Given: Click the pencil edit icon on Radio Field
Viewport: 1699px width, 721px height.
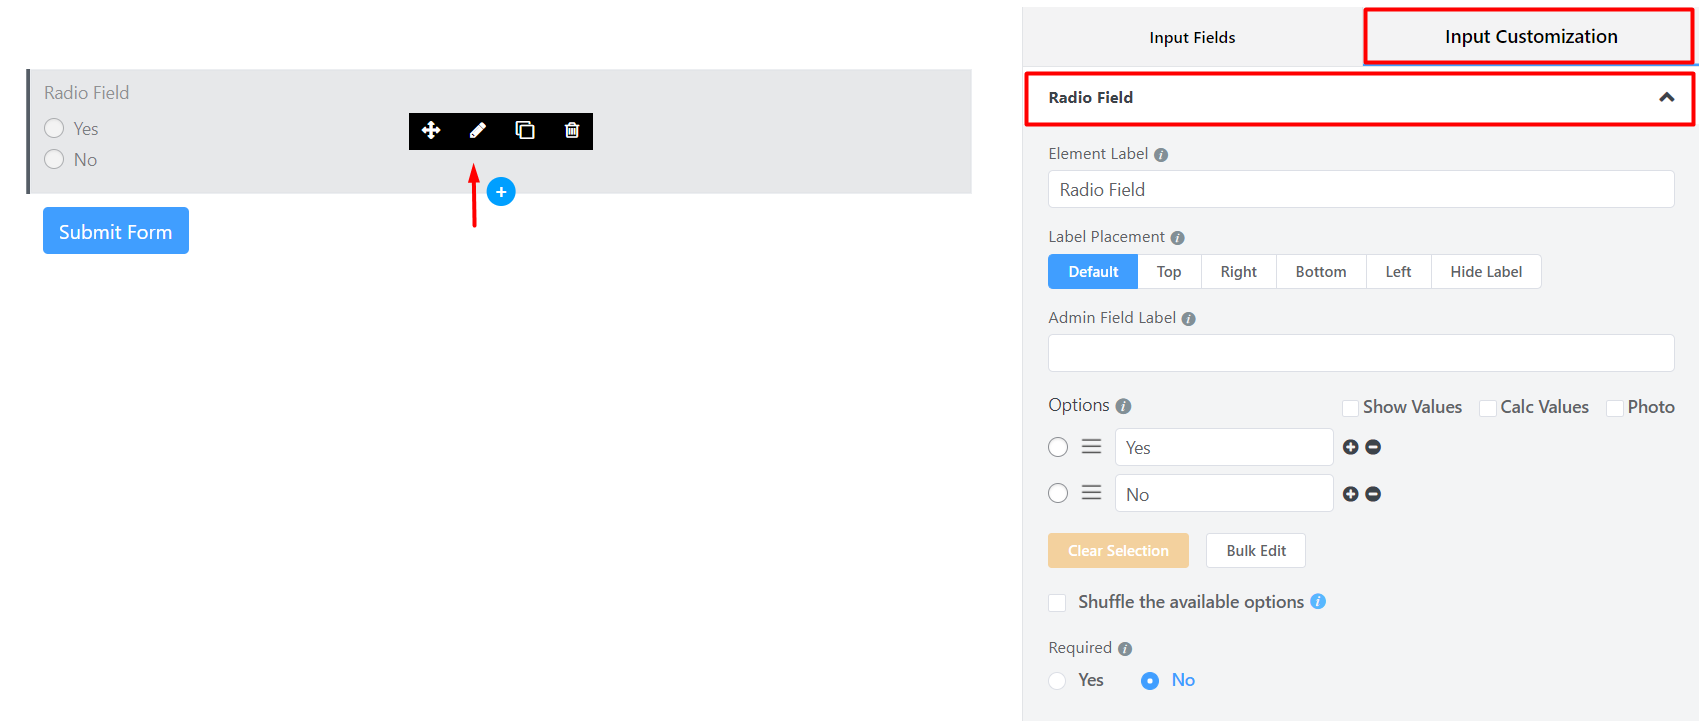Looking at the screenshot, I should click(x=478, y=130).
